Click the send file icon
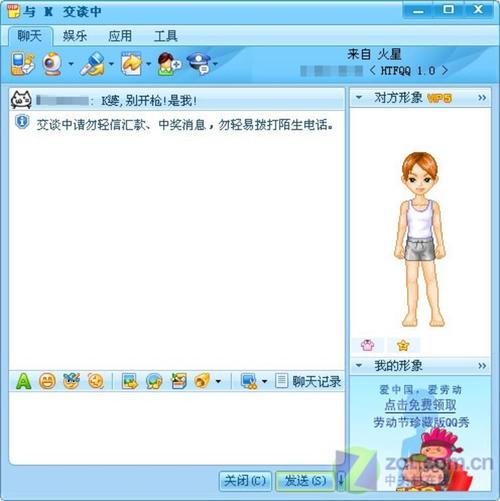 click(131, 63)
